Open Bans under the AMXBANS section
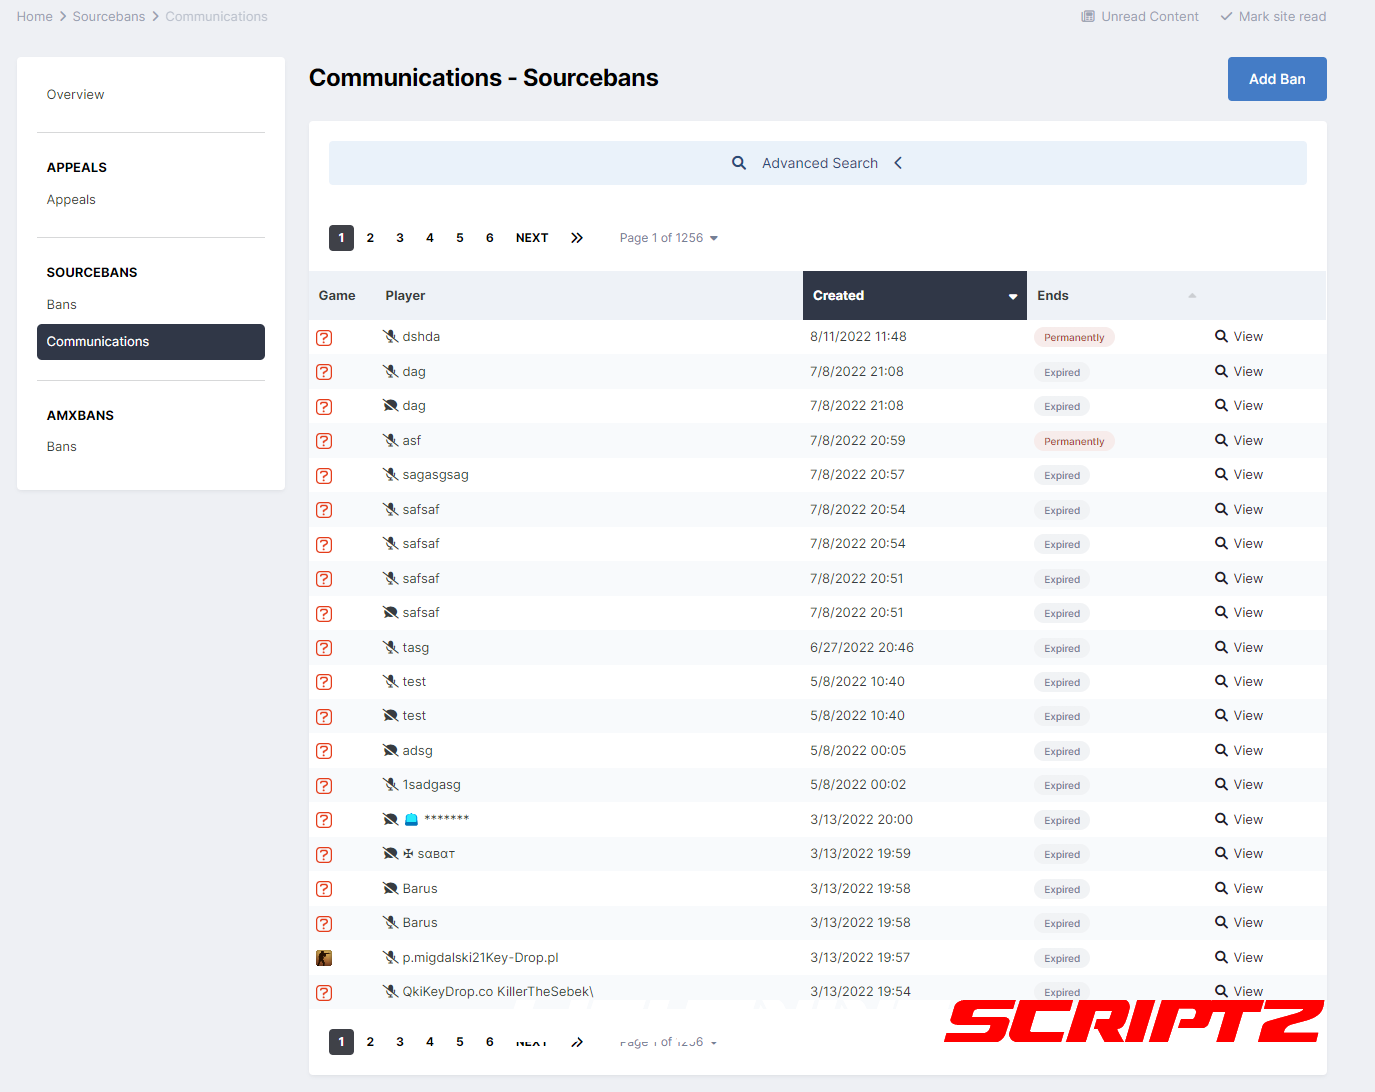This screenshot has width=1375, height=1092. click(x=62, y=447)
